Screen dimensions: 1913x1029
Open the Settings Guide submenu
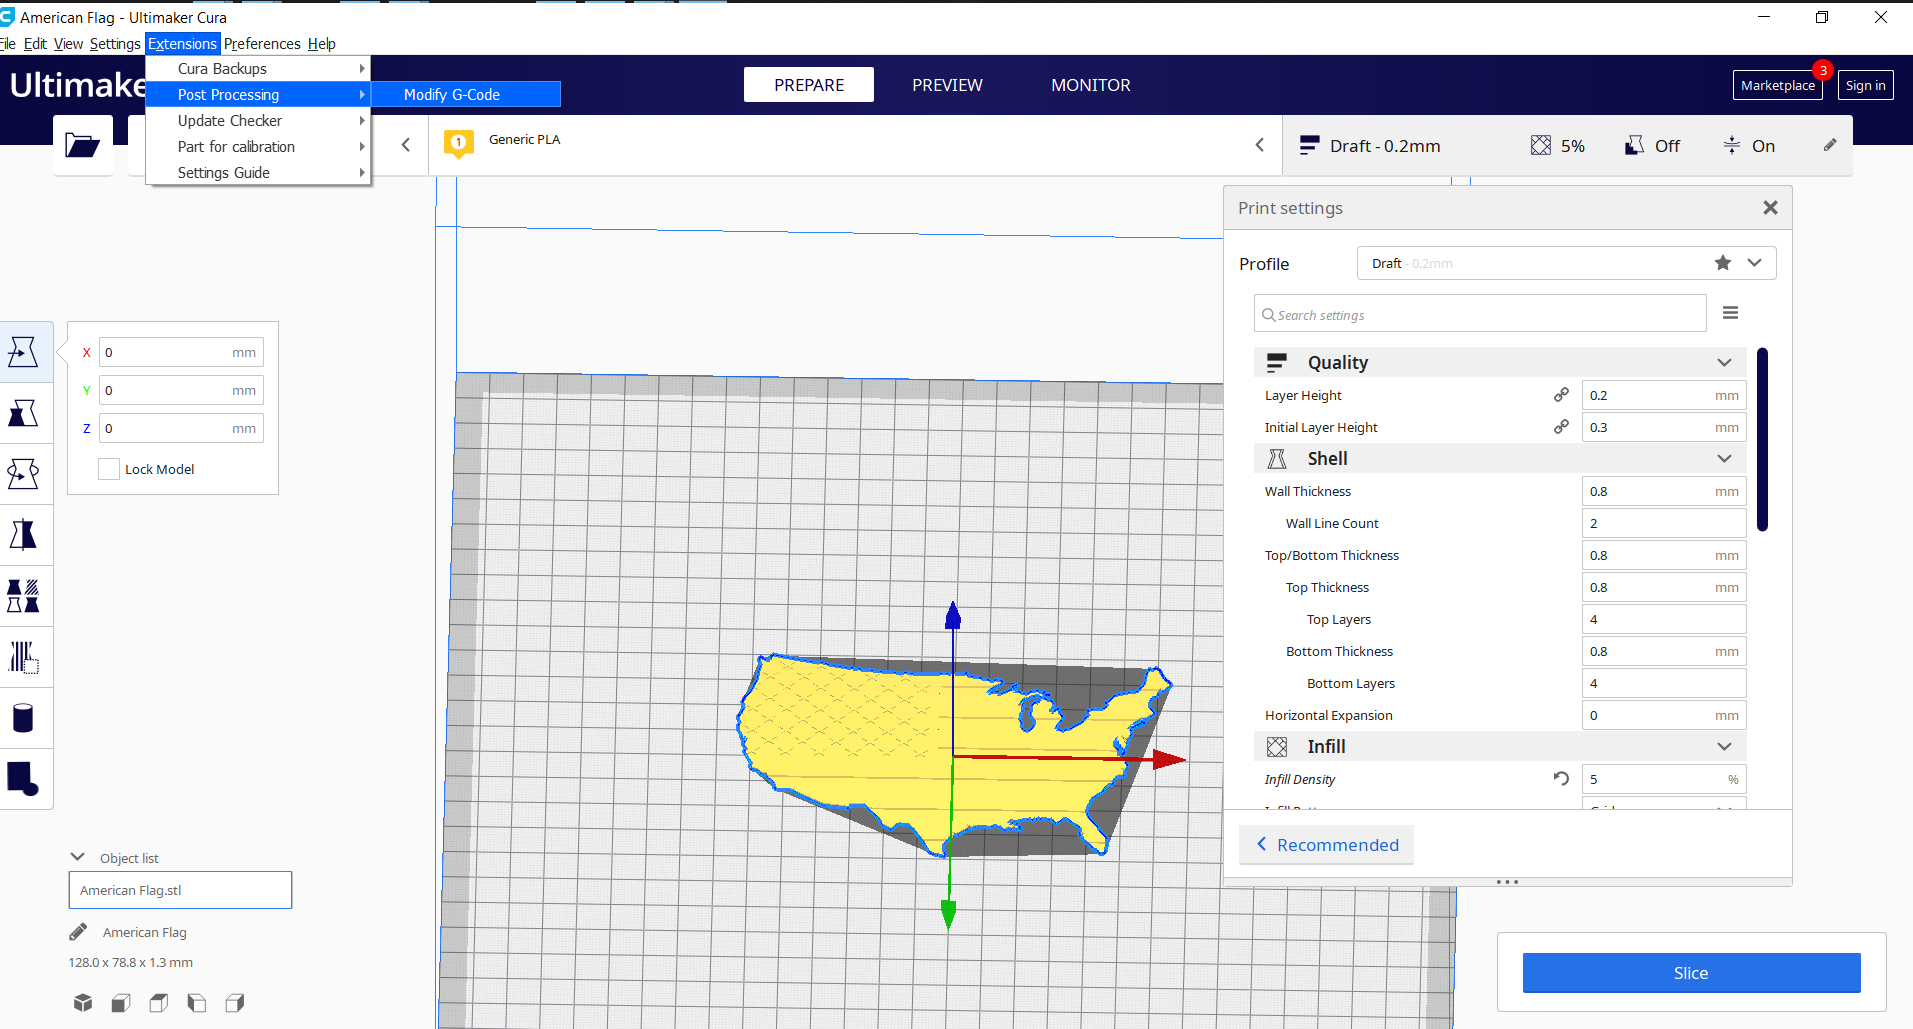click(258, 172)
